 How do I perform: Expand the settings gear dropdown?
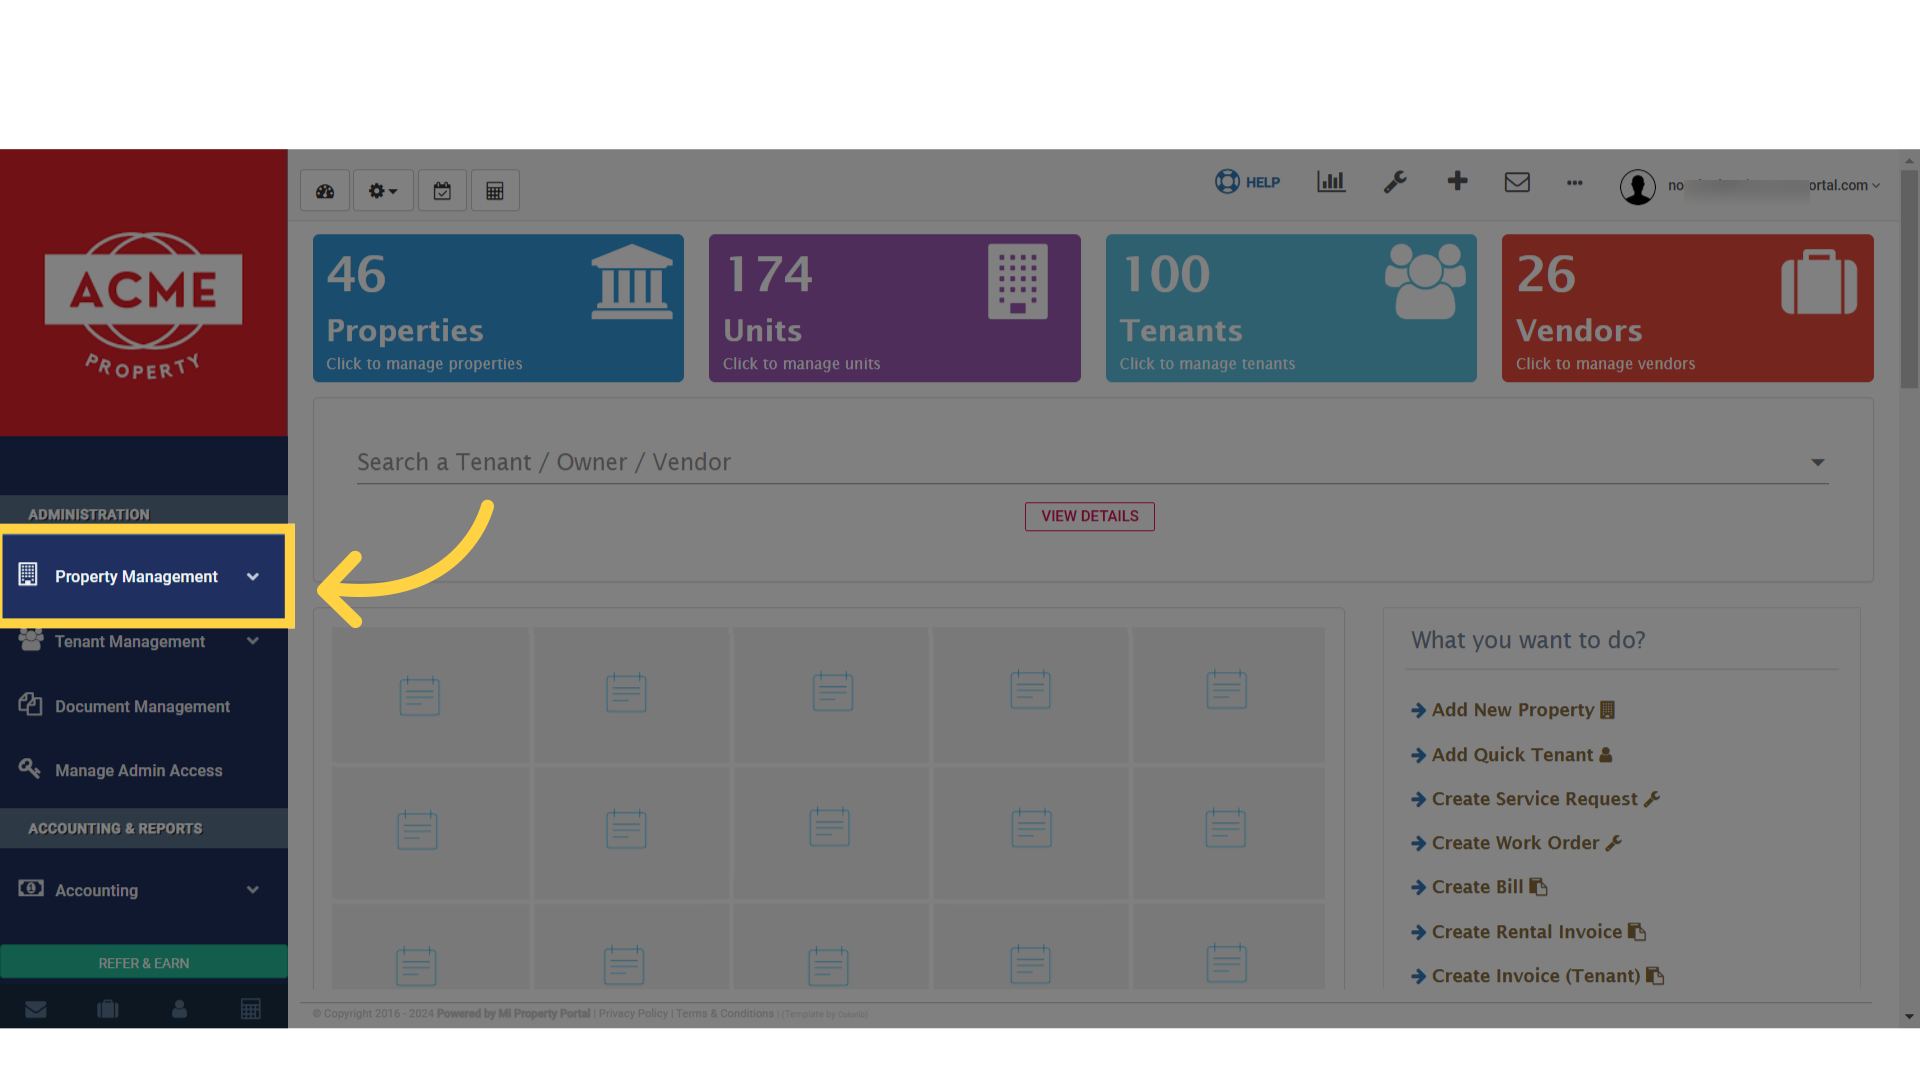click(382, 189)
